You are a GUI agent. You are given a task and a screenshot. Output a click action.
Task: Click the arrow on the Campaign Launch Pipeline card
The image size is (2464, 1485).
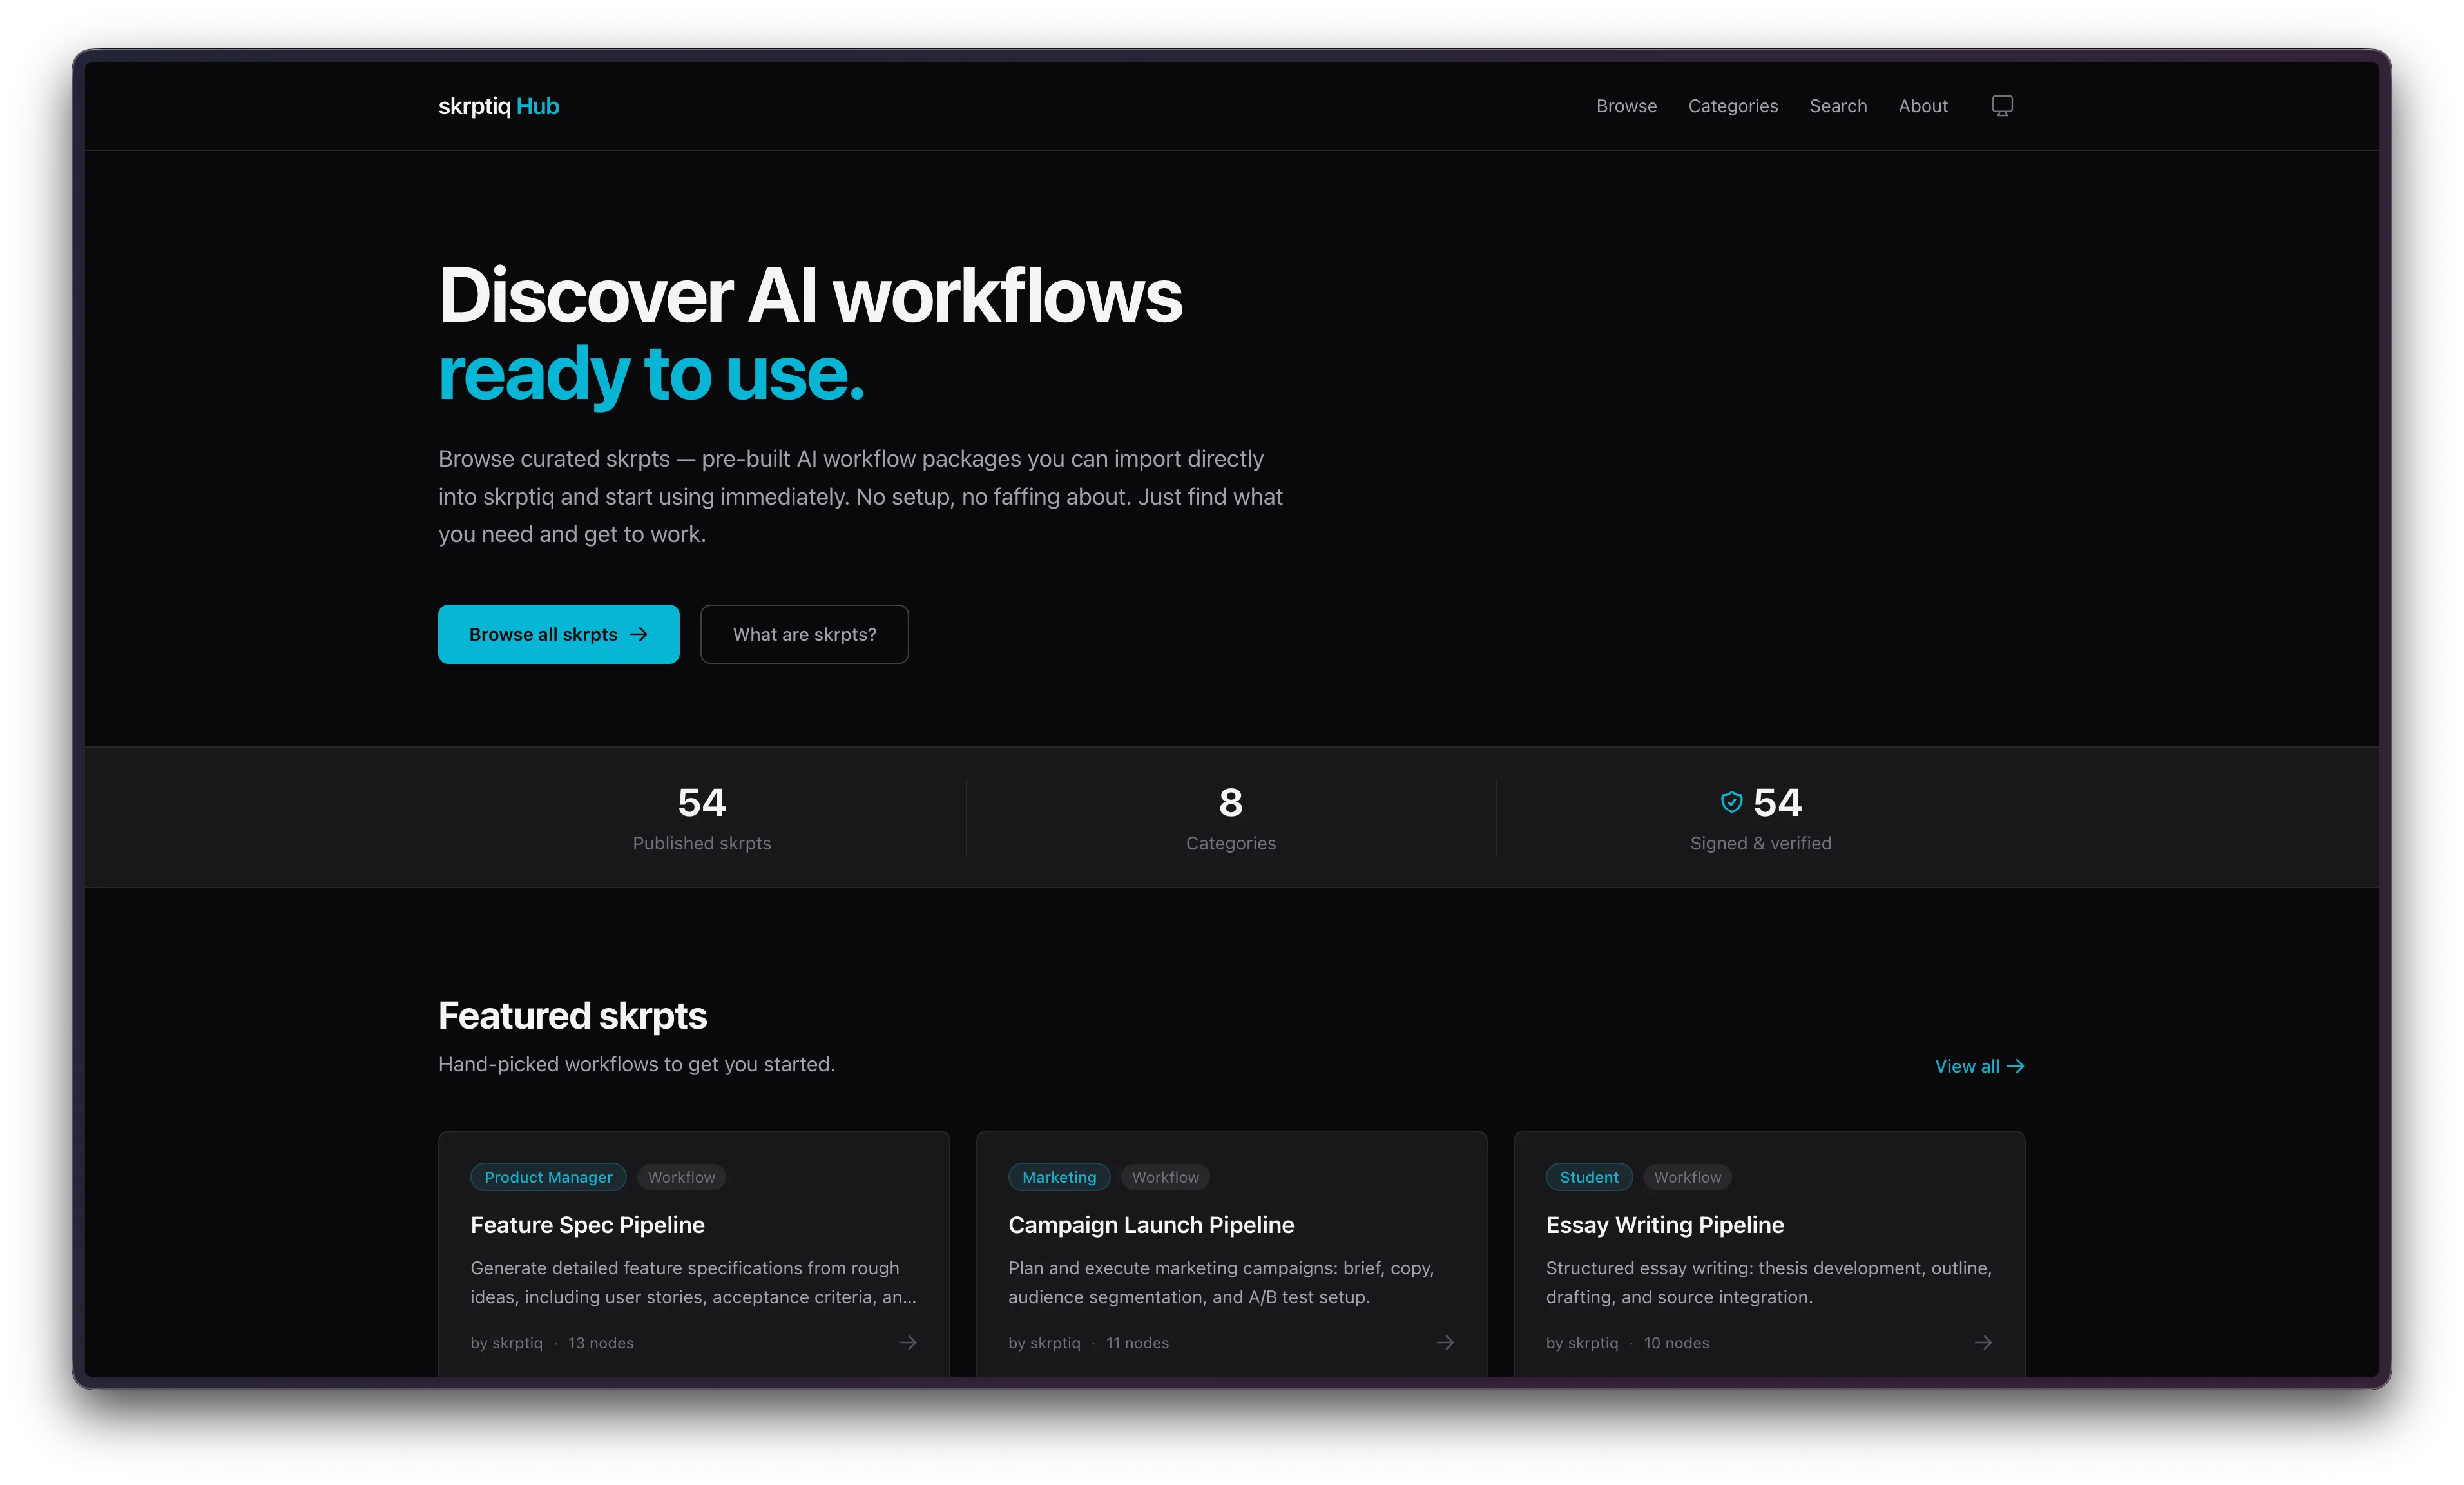tap(1444, 1343)
